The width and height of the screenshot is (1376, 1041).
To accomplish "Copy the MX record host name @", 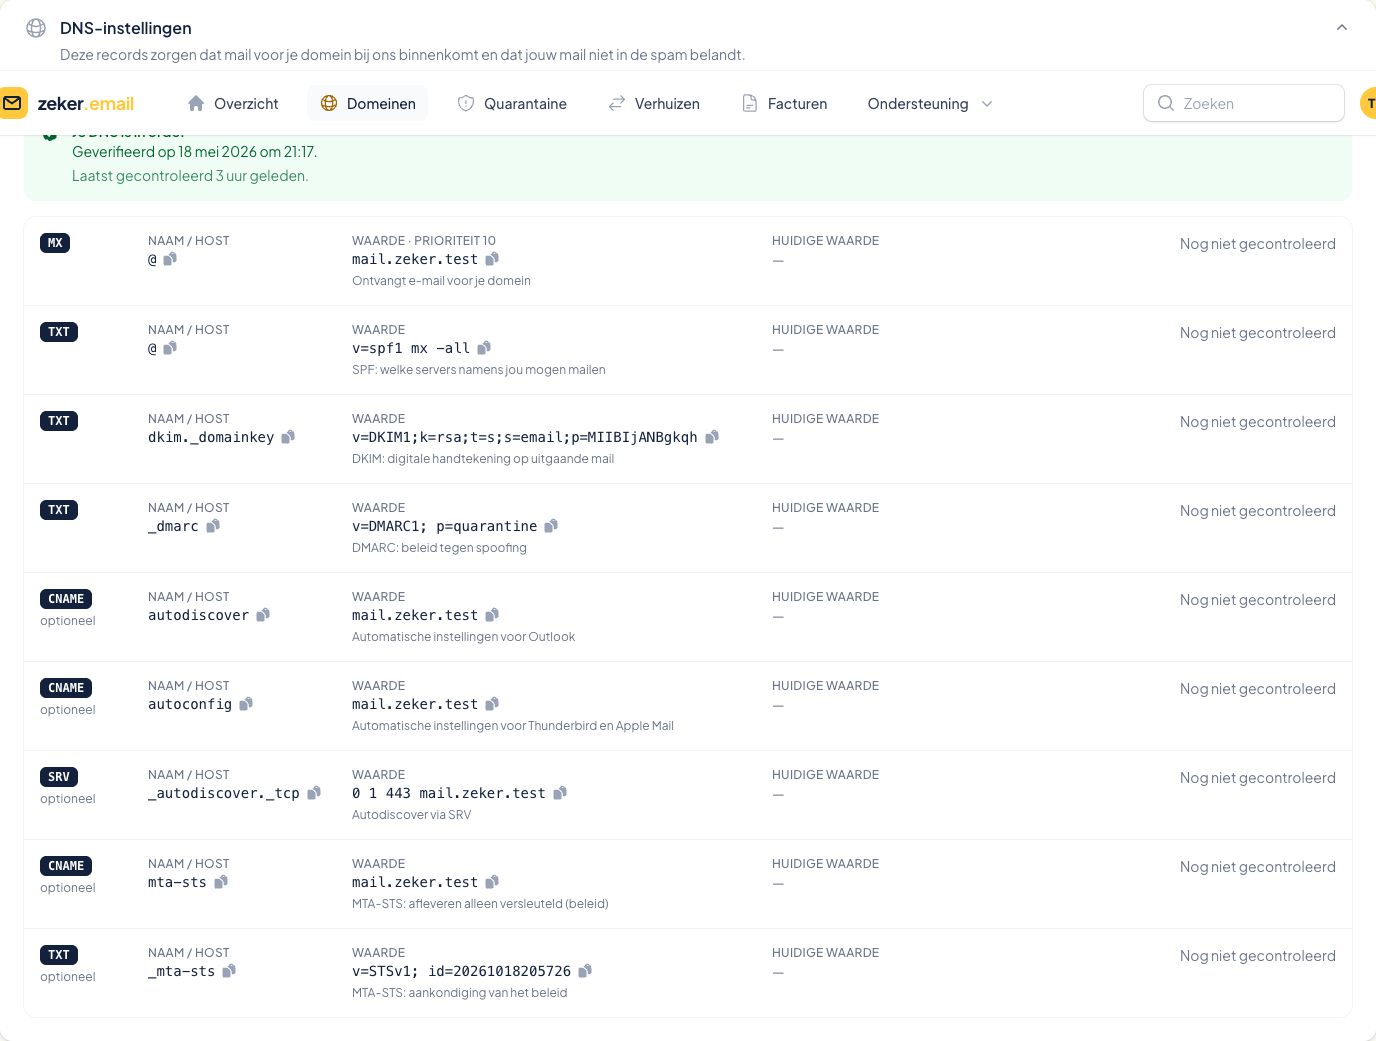I will pos(170,259).
